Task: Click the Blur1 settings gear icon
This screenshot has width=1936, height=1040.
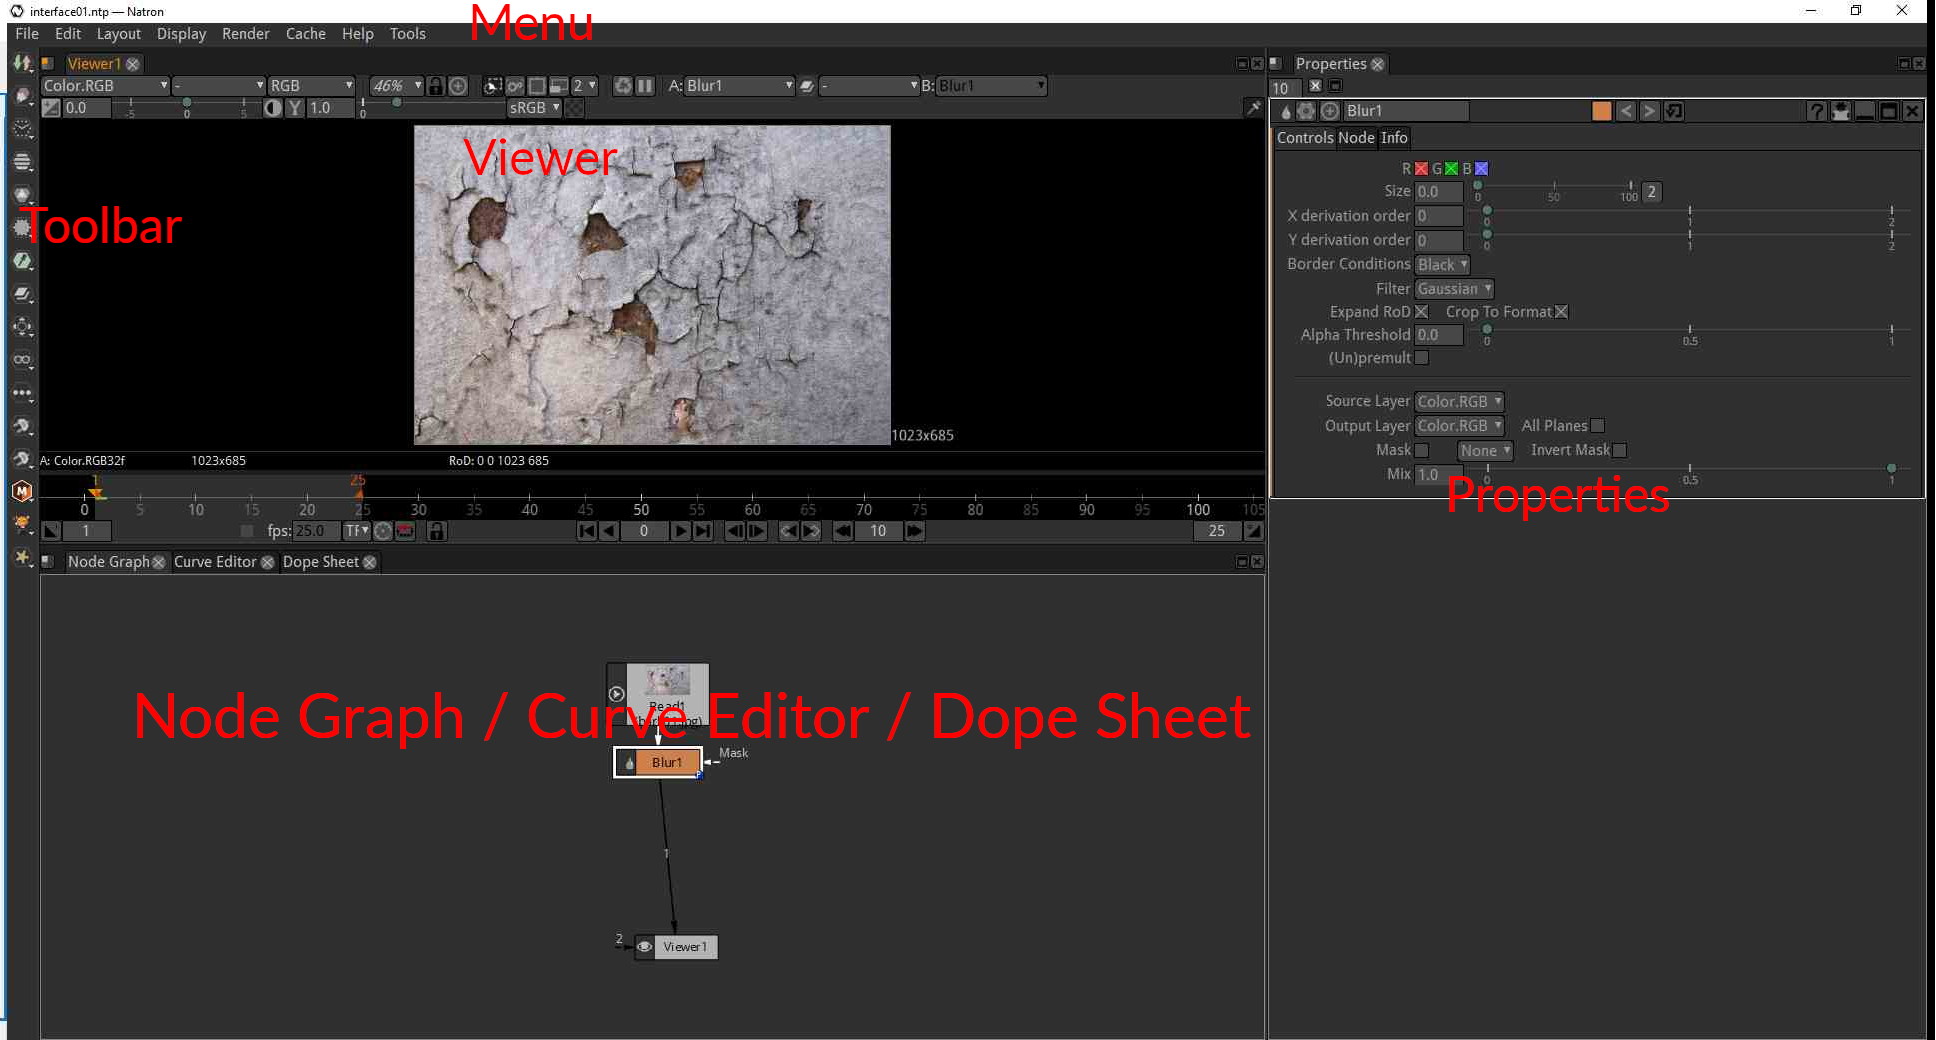Action: coord(1306,111)
